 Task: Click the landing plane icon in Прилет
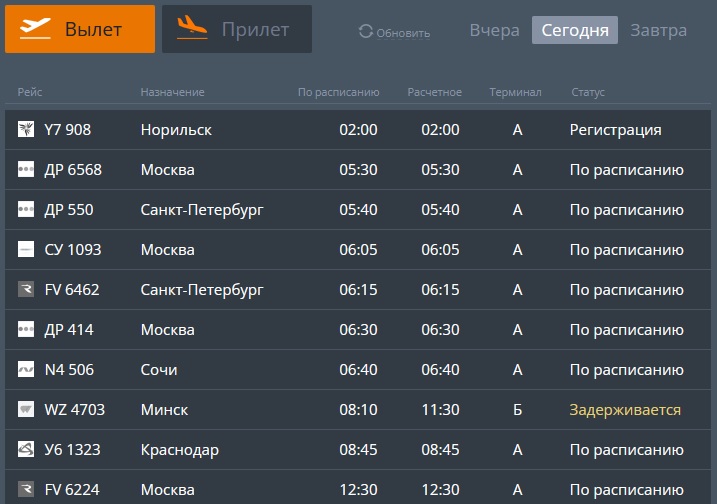point(192,27)
